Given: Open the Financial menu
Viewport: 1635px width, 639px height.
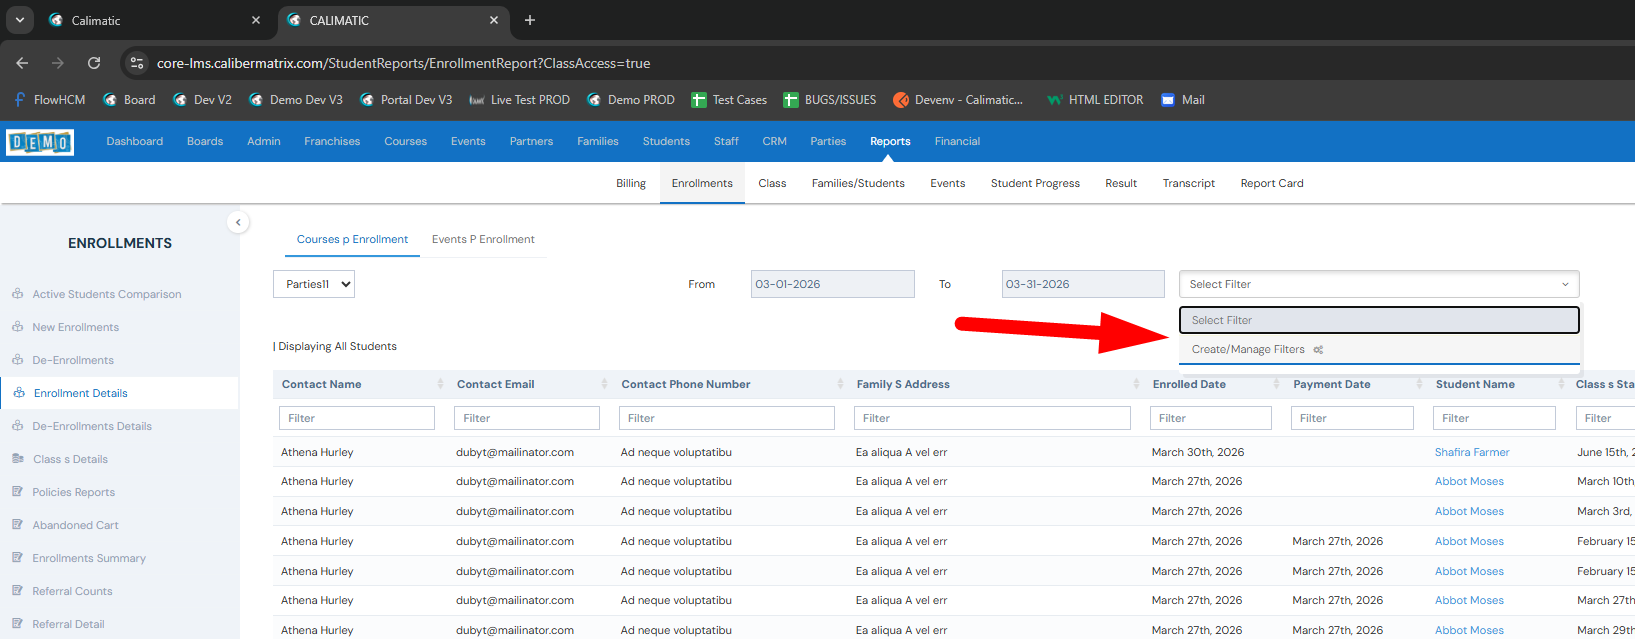Looking at the screenshot, I should 957,141.
